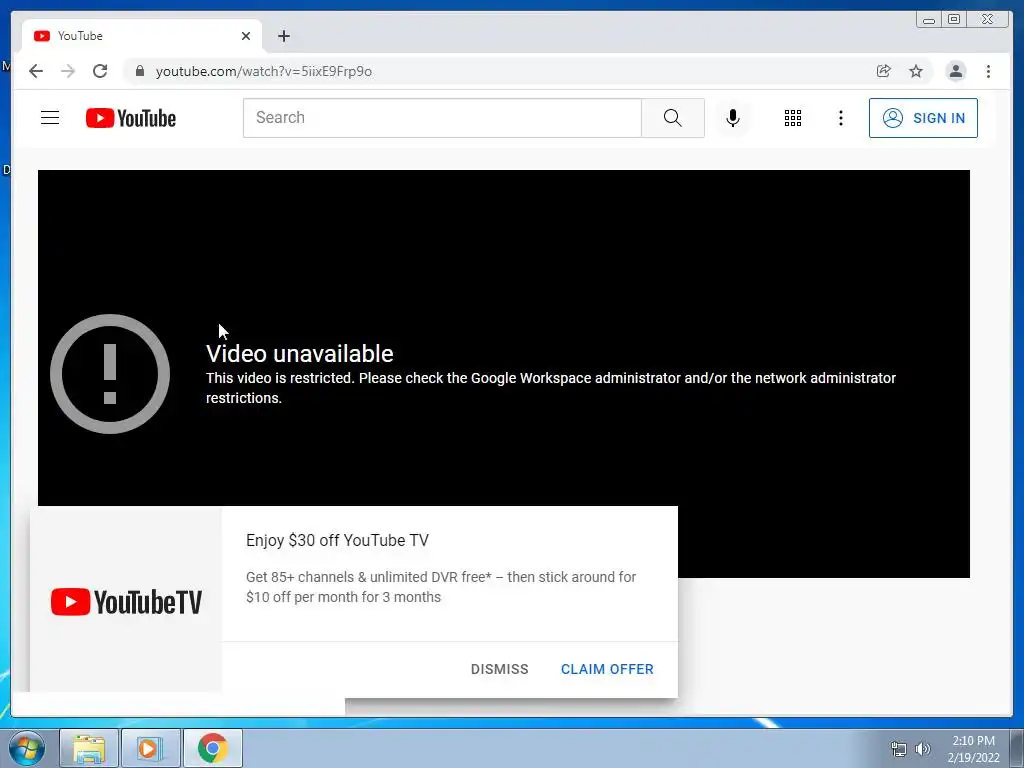The height and width of the screenshot is (768, 1024).
Task: View site info via the padlock icon
Action: [x=140, y=71]
